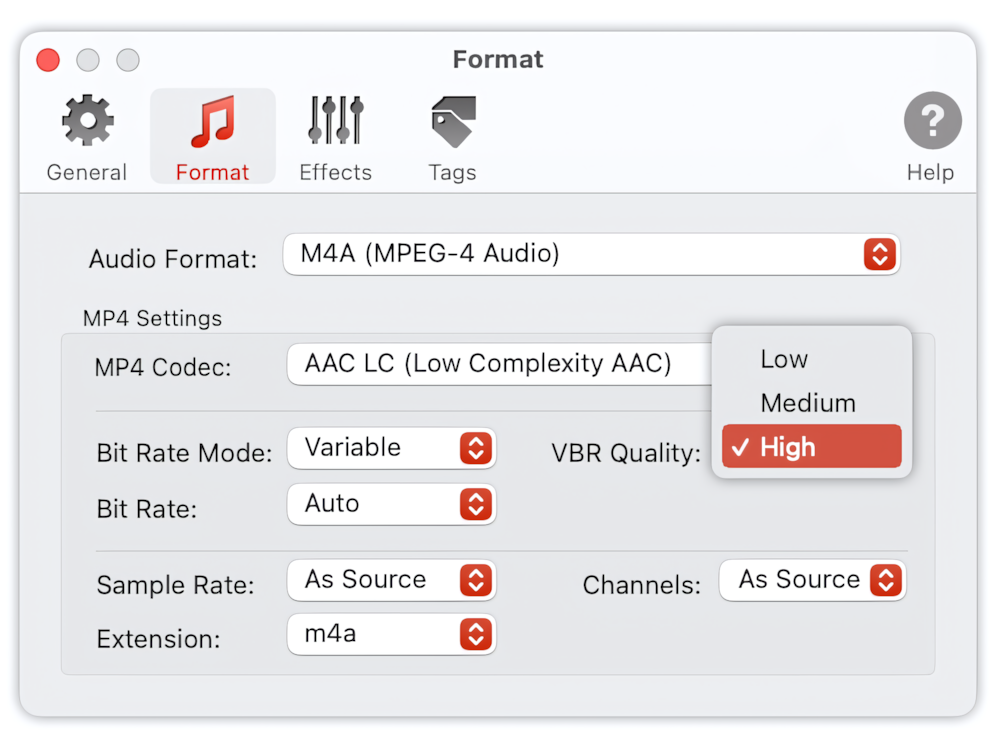Click the Sample Rate label
996x748 pixels.
coord(175,585)
